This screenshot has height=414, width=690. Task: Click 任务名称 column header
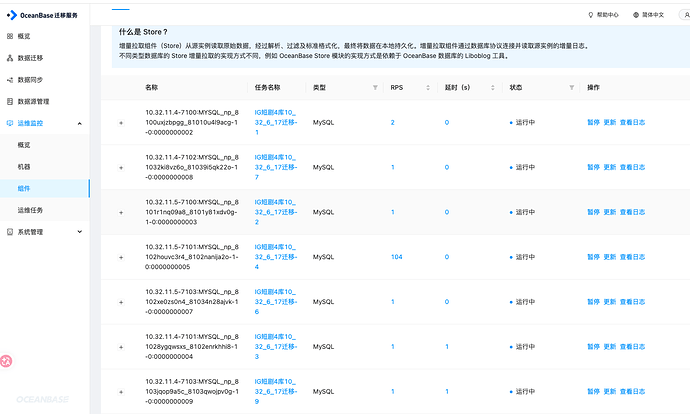[x=267, y=88]
